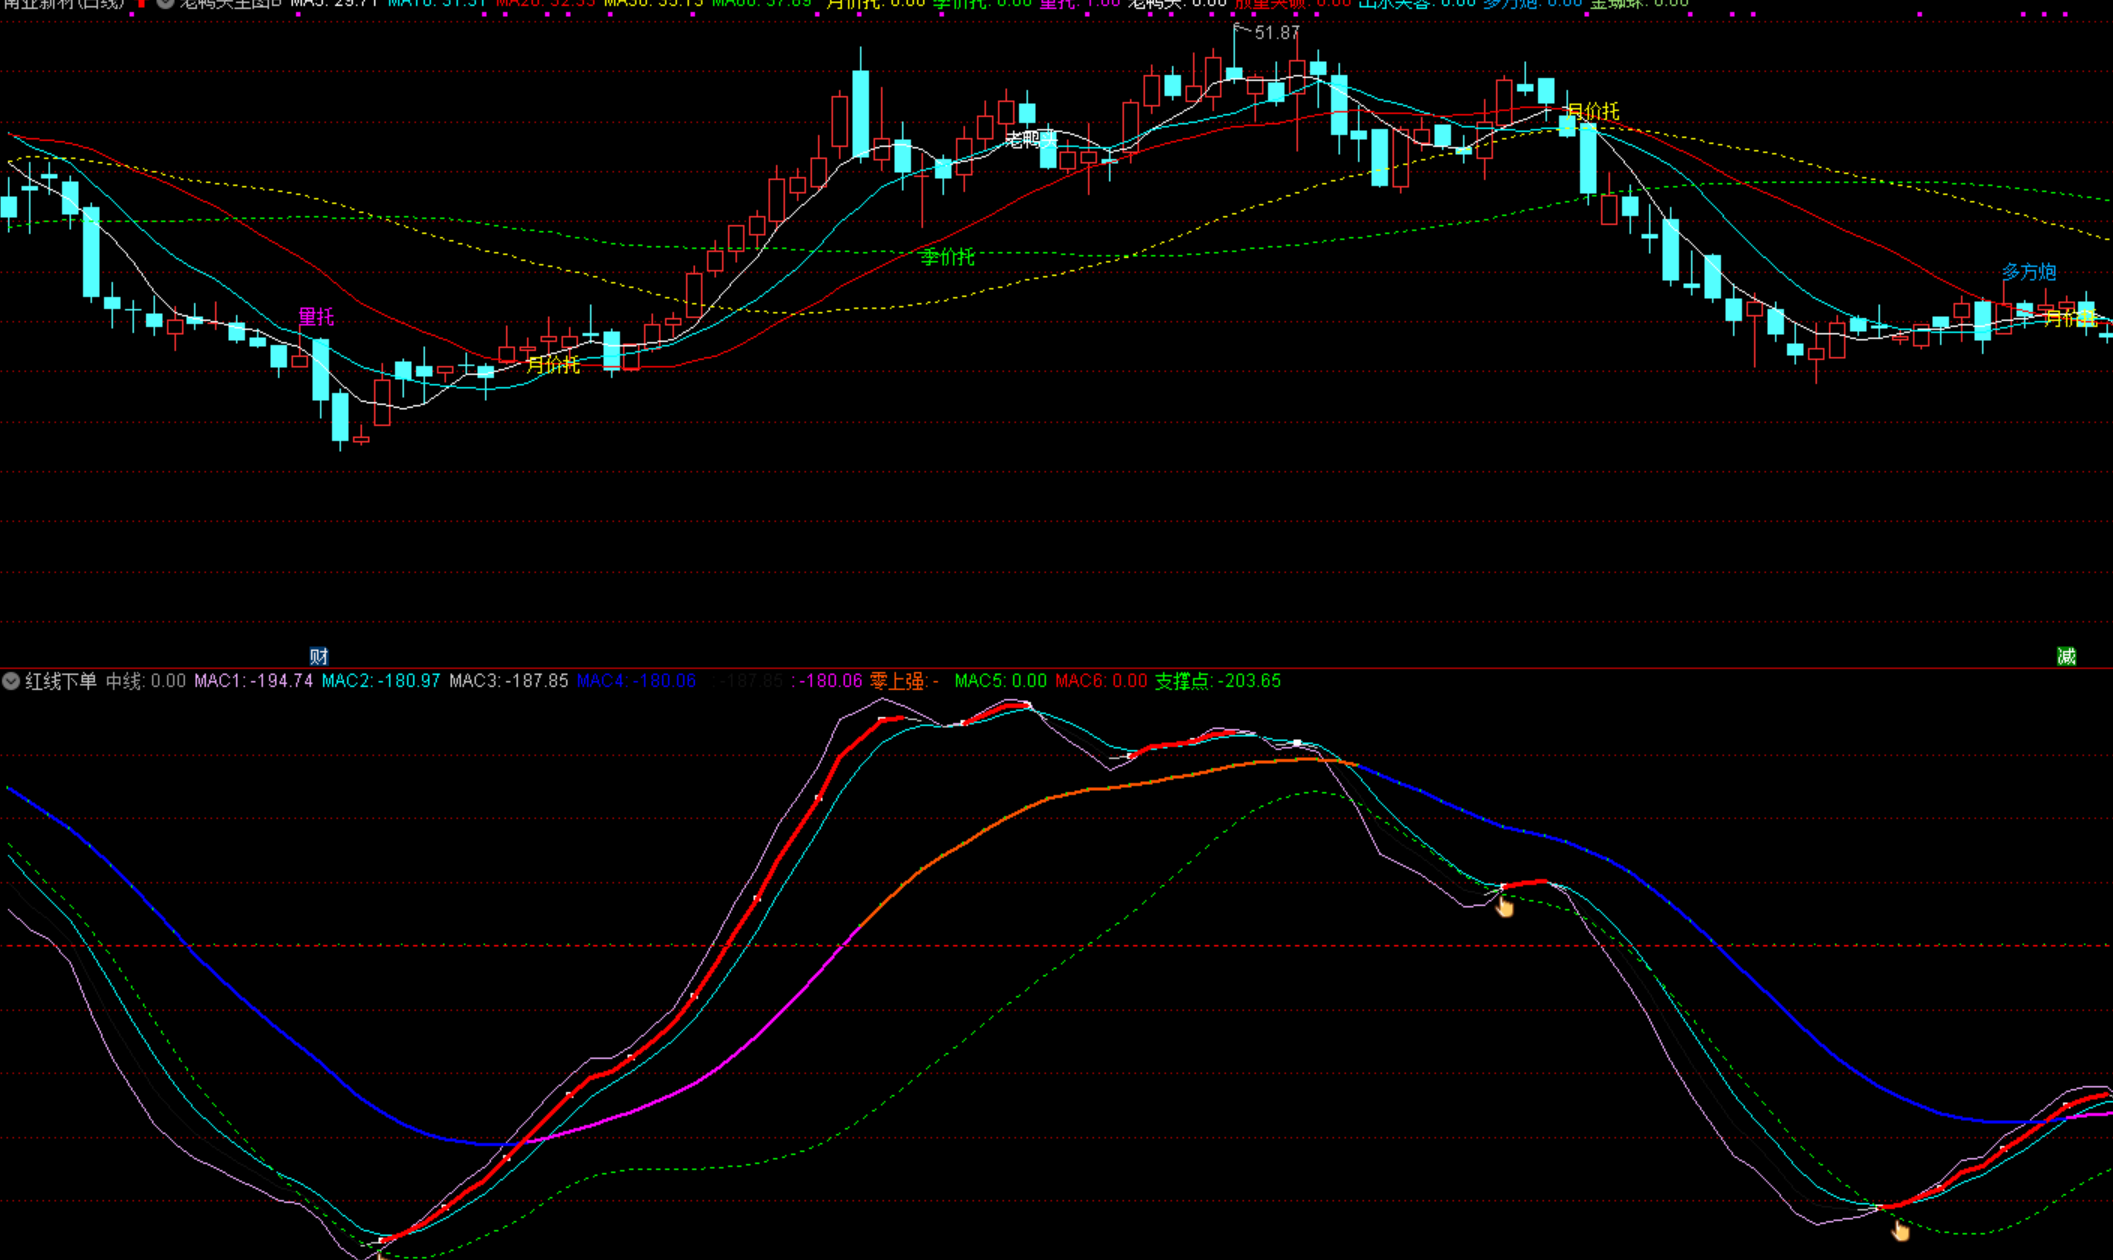The height and width of the screenshot is (1260, 2113).
Task: Click the 财 marker on the date axis
Action: (x=319, y=656)
